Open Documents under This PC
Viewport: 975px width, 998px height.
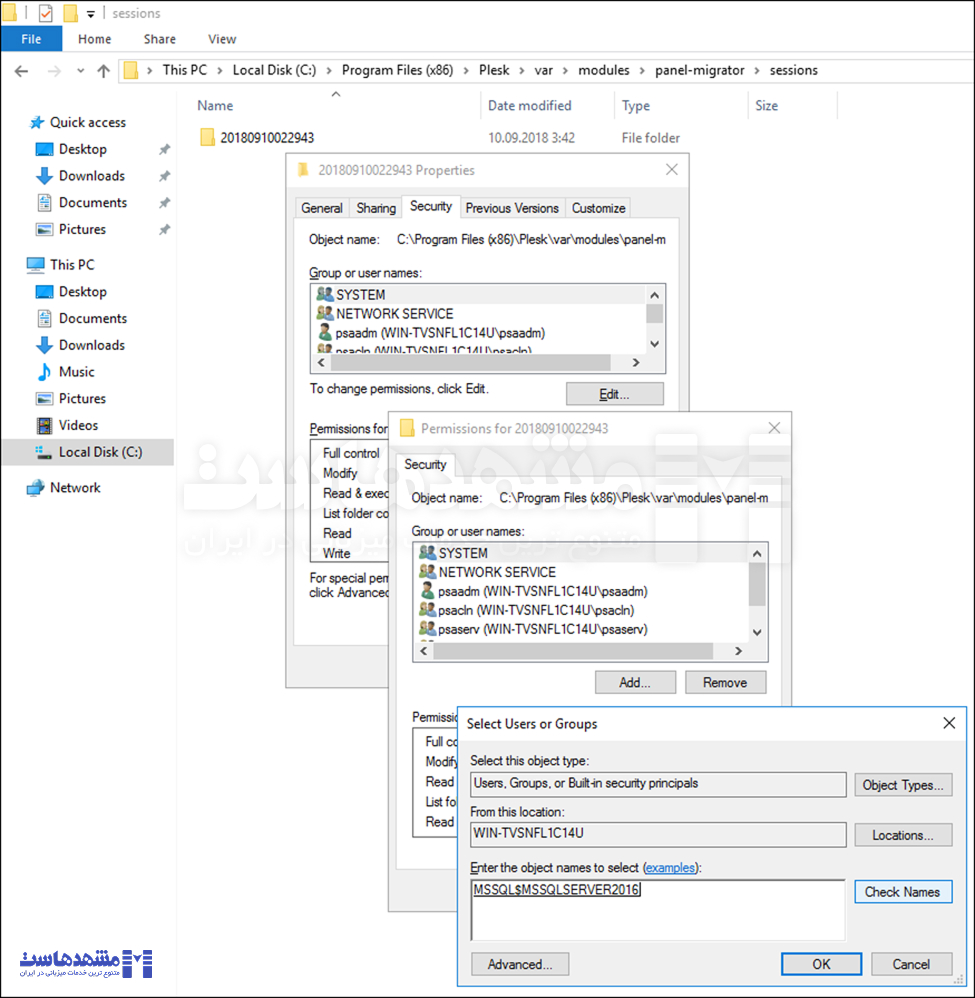(93, 318)
